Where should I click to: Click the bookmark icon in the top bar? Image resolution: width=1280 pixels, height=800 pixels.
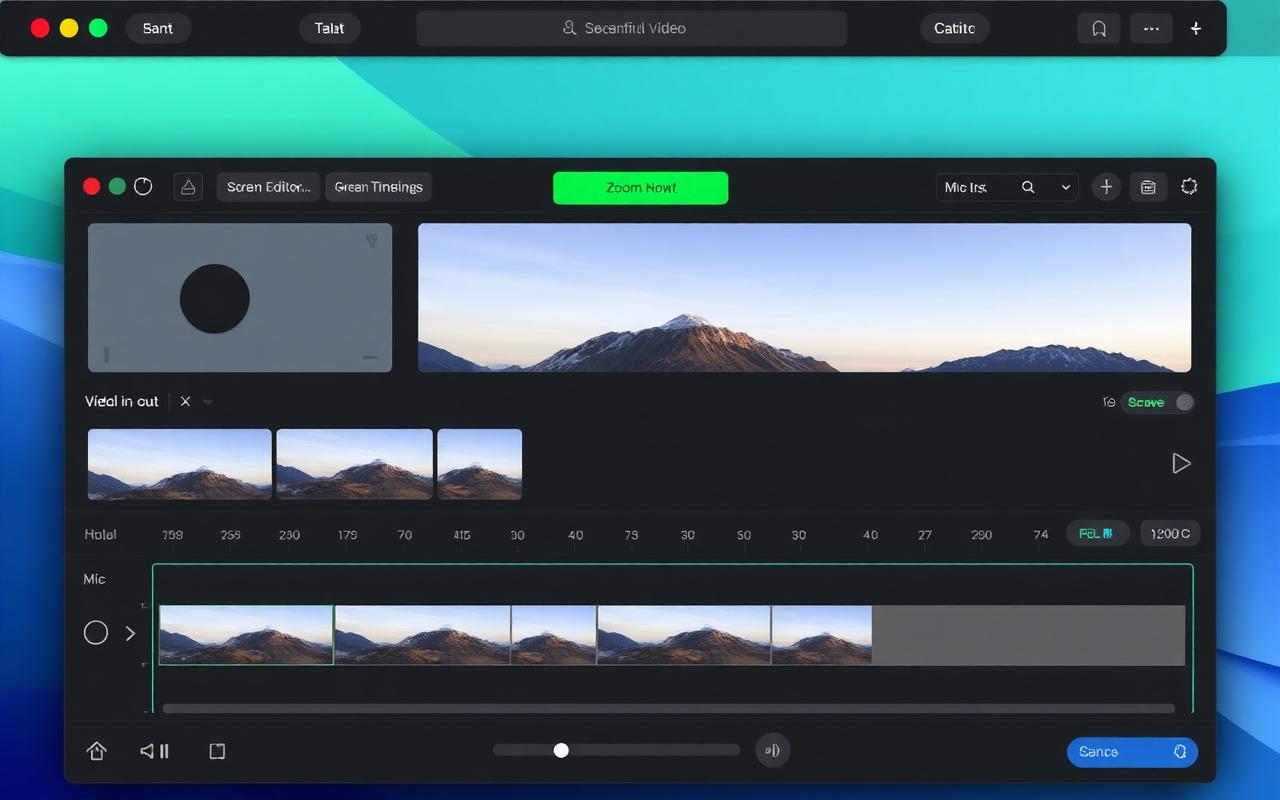tap(1099, 29)
